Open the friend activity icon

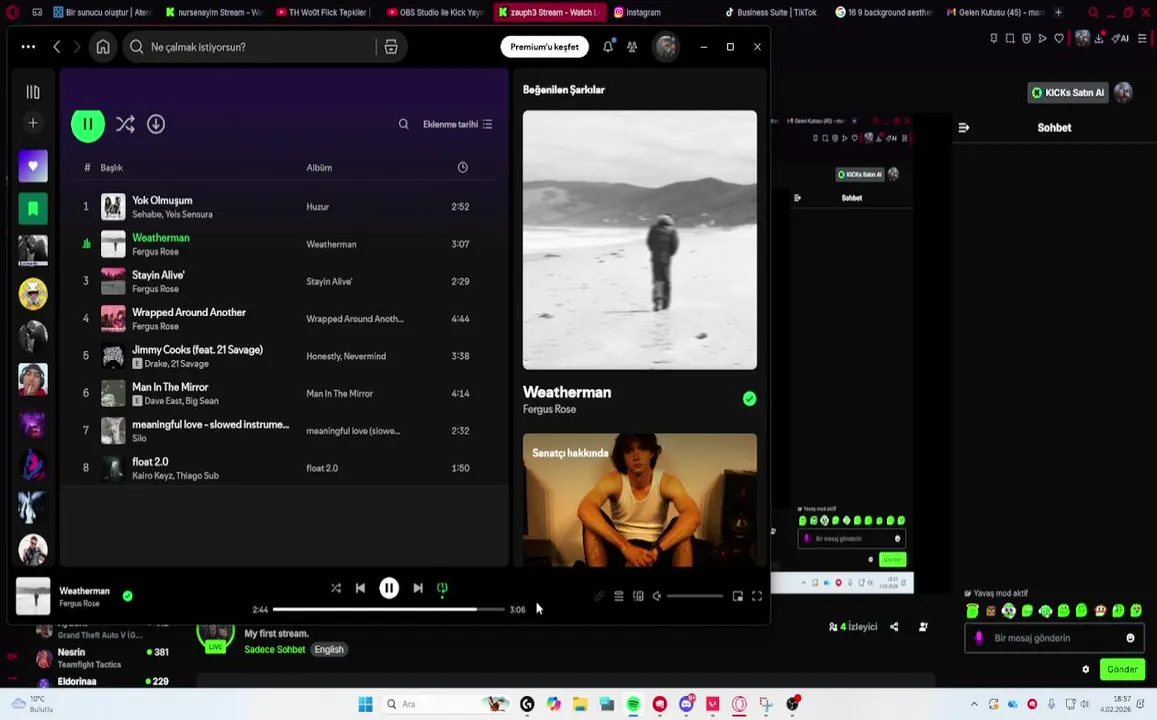632,46
